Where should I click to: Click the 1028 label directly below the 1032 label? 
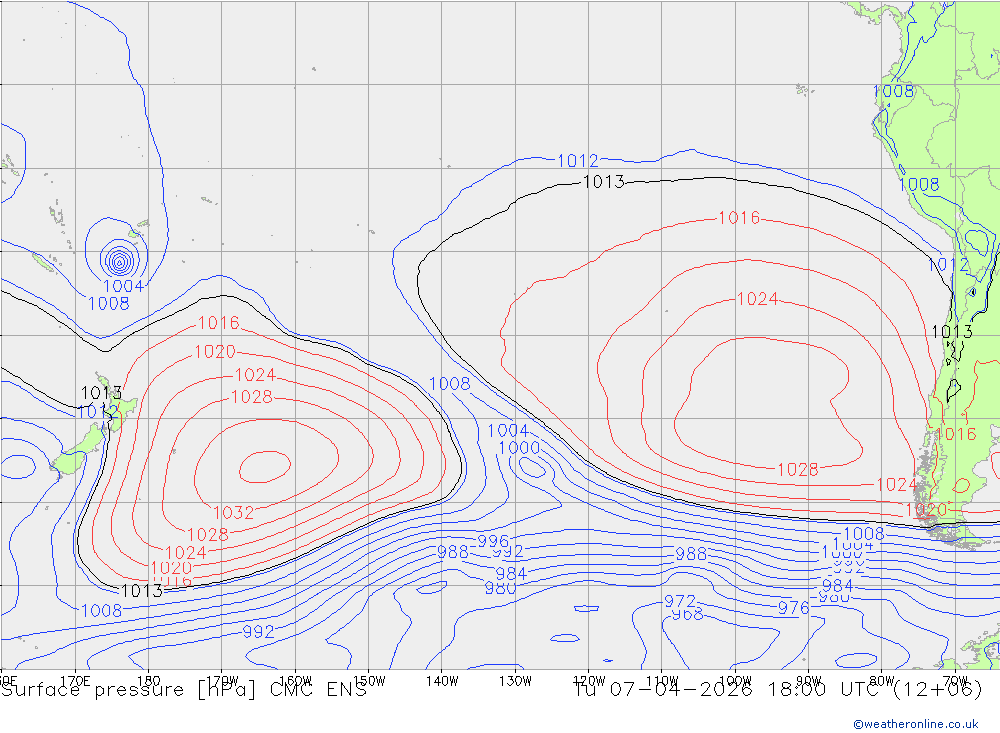pos(208,535)
